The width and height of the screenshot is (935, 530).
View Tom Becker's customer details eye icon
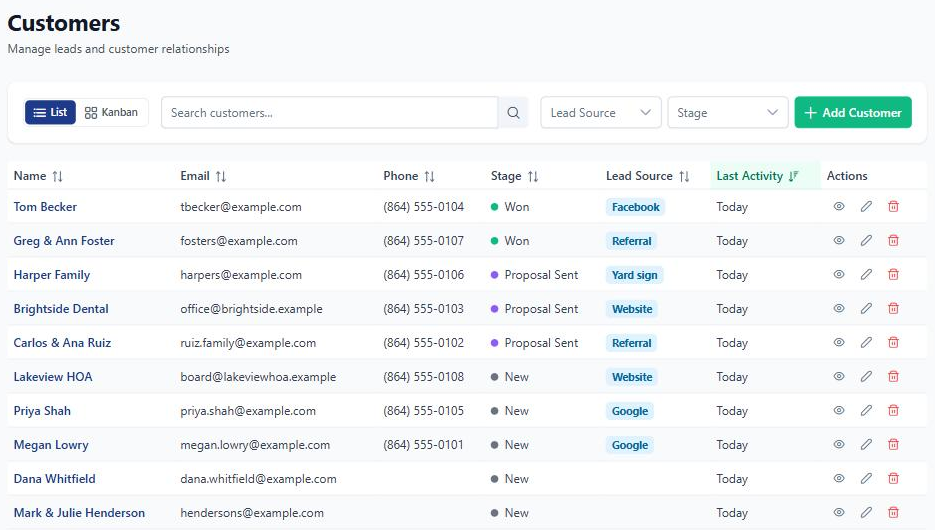pos(839,206)
